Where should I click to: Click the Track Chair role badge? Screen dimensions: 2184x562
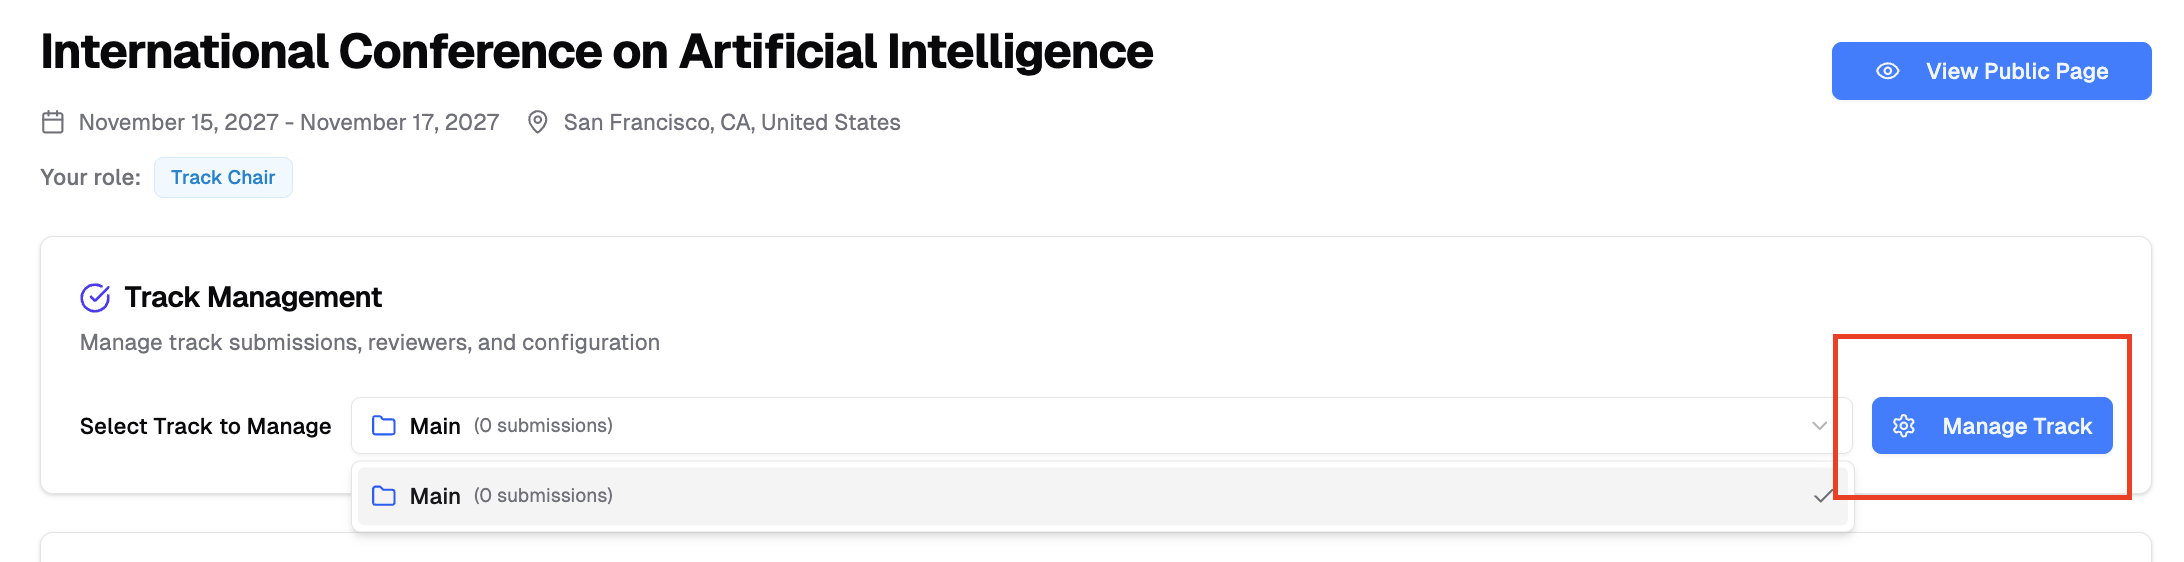pyautogui.click(x=223, y=177)
